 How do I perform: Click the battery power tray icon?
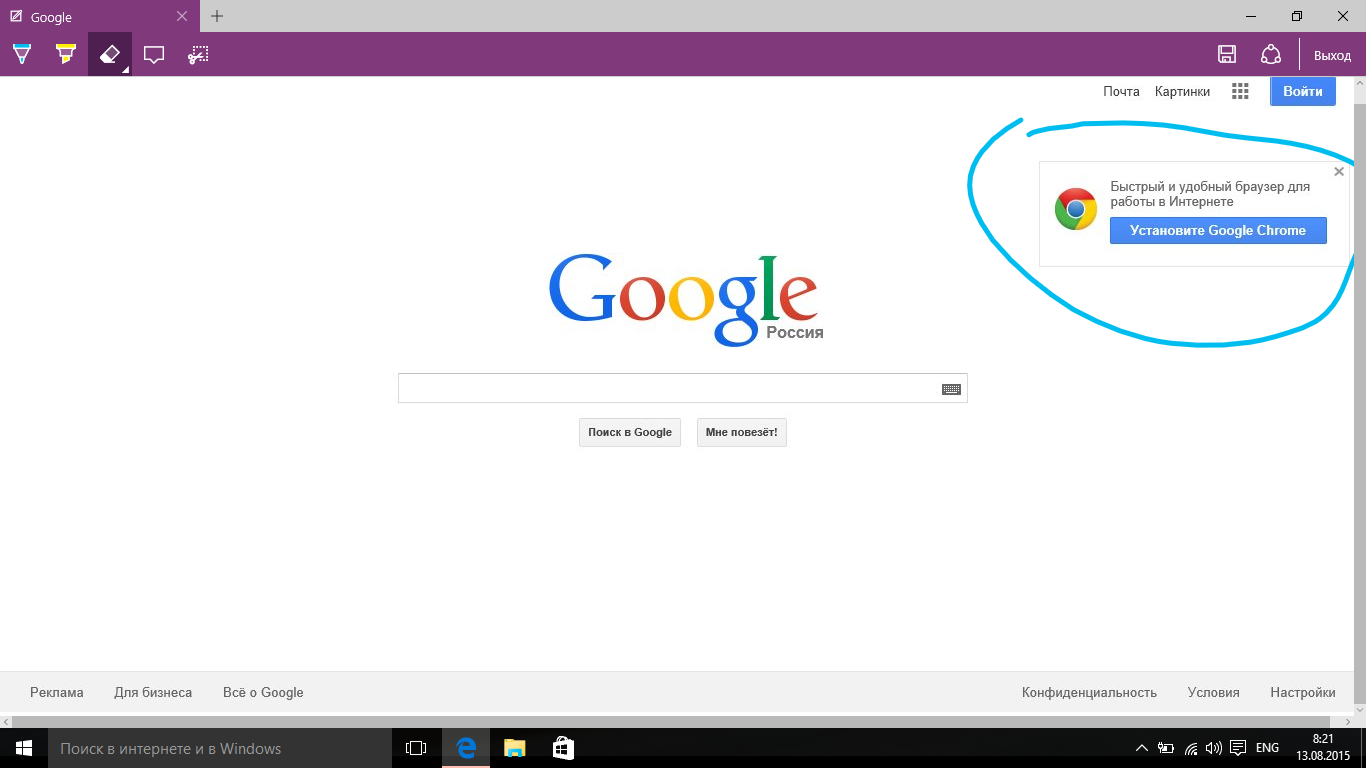[1166, 748]
